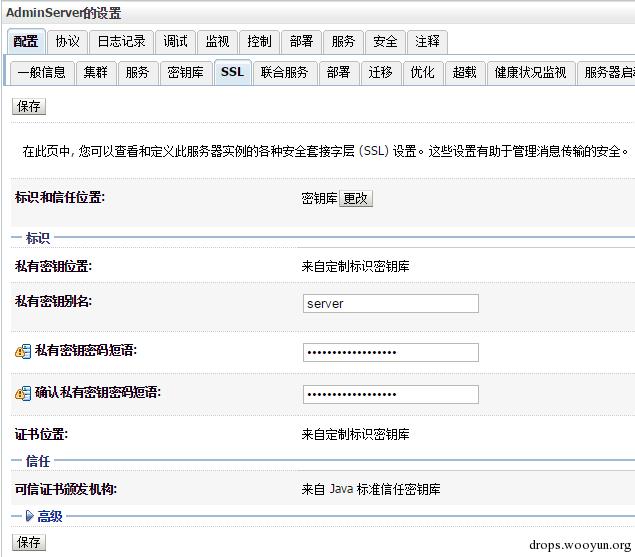Viewport: 635px width, 557px height.
Task: Open the top-row 服务 tab
Action: coord(343,41)
